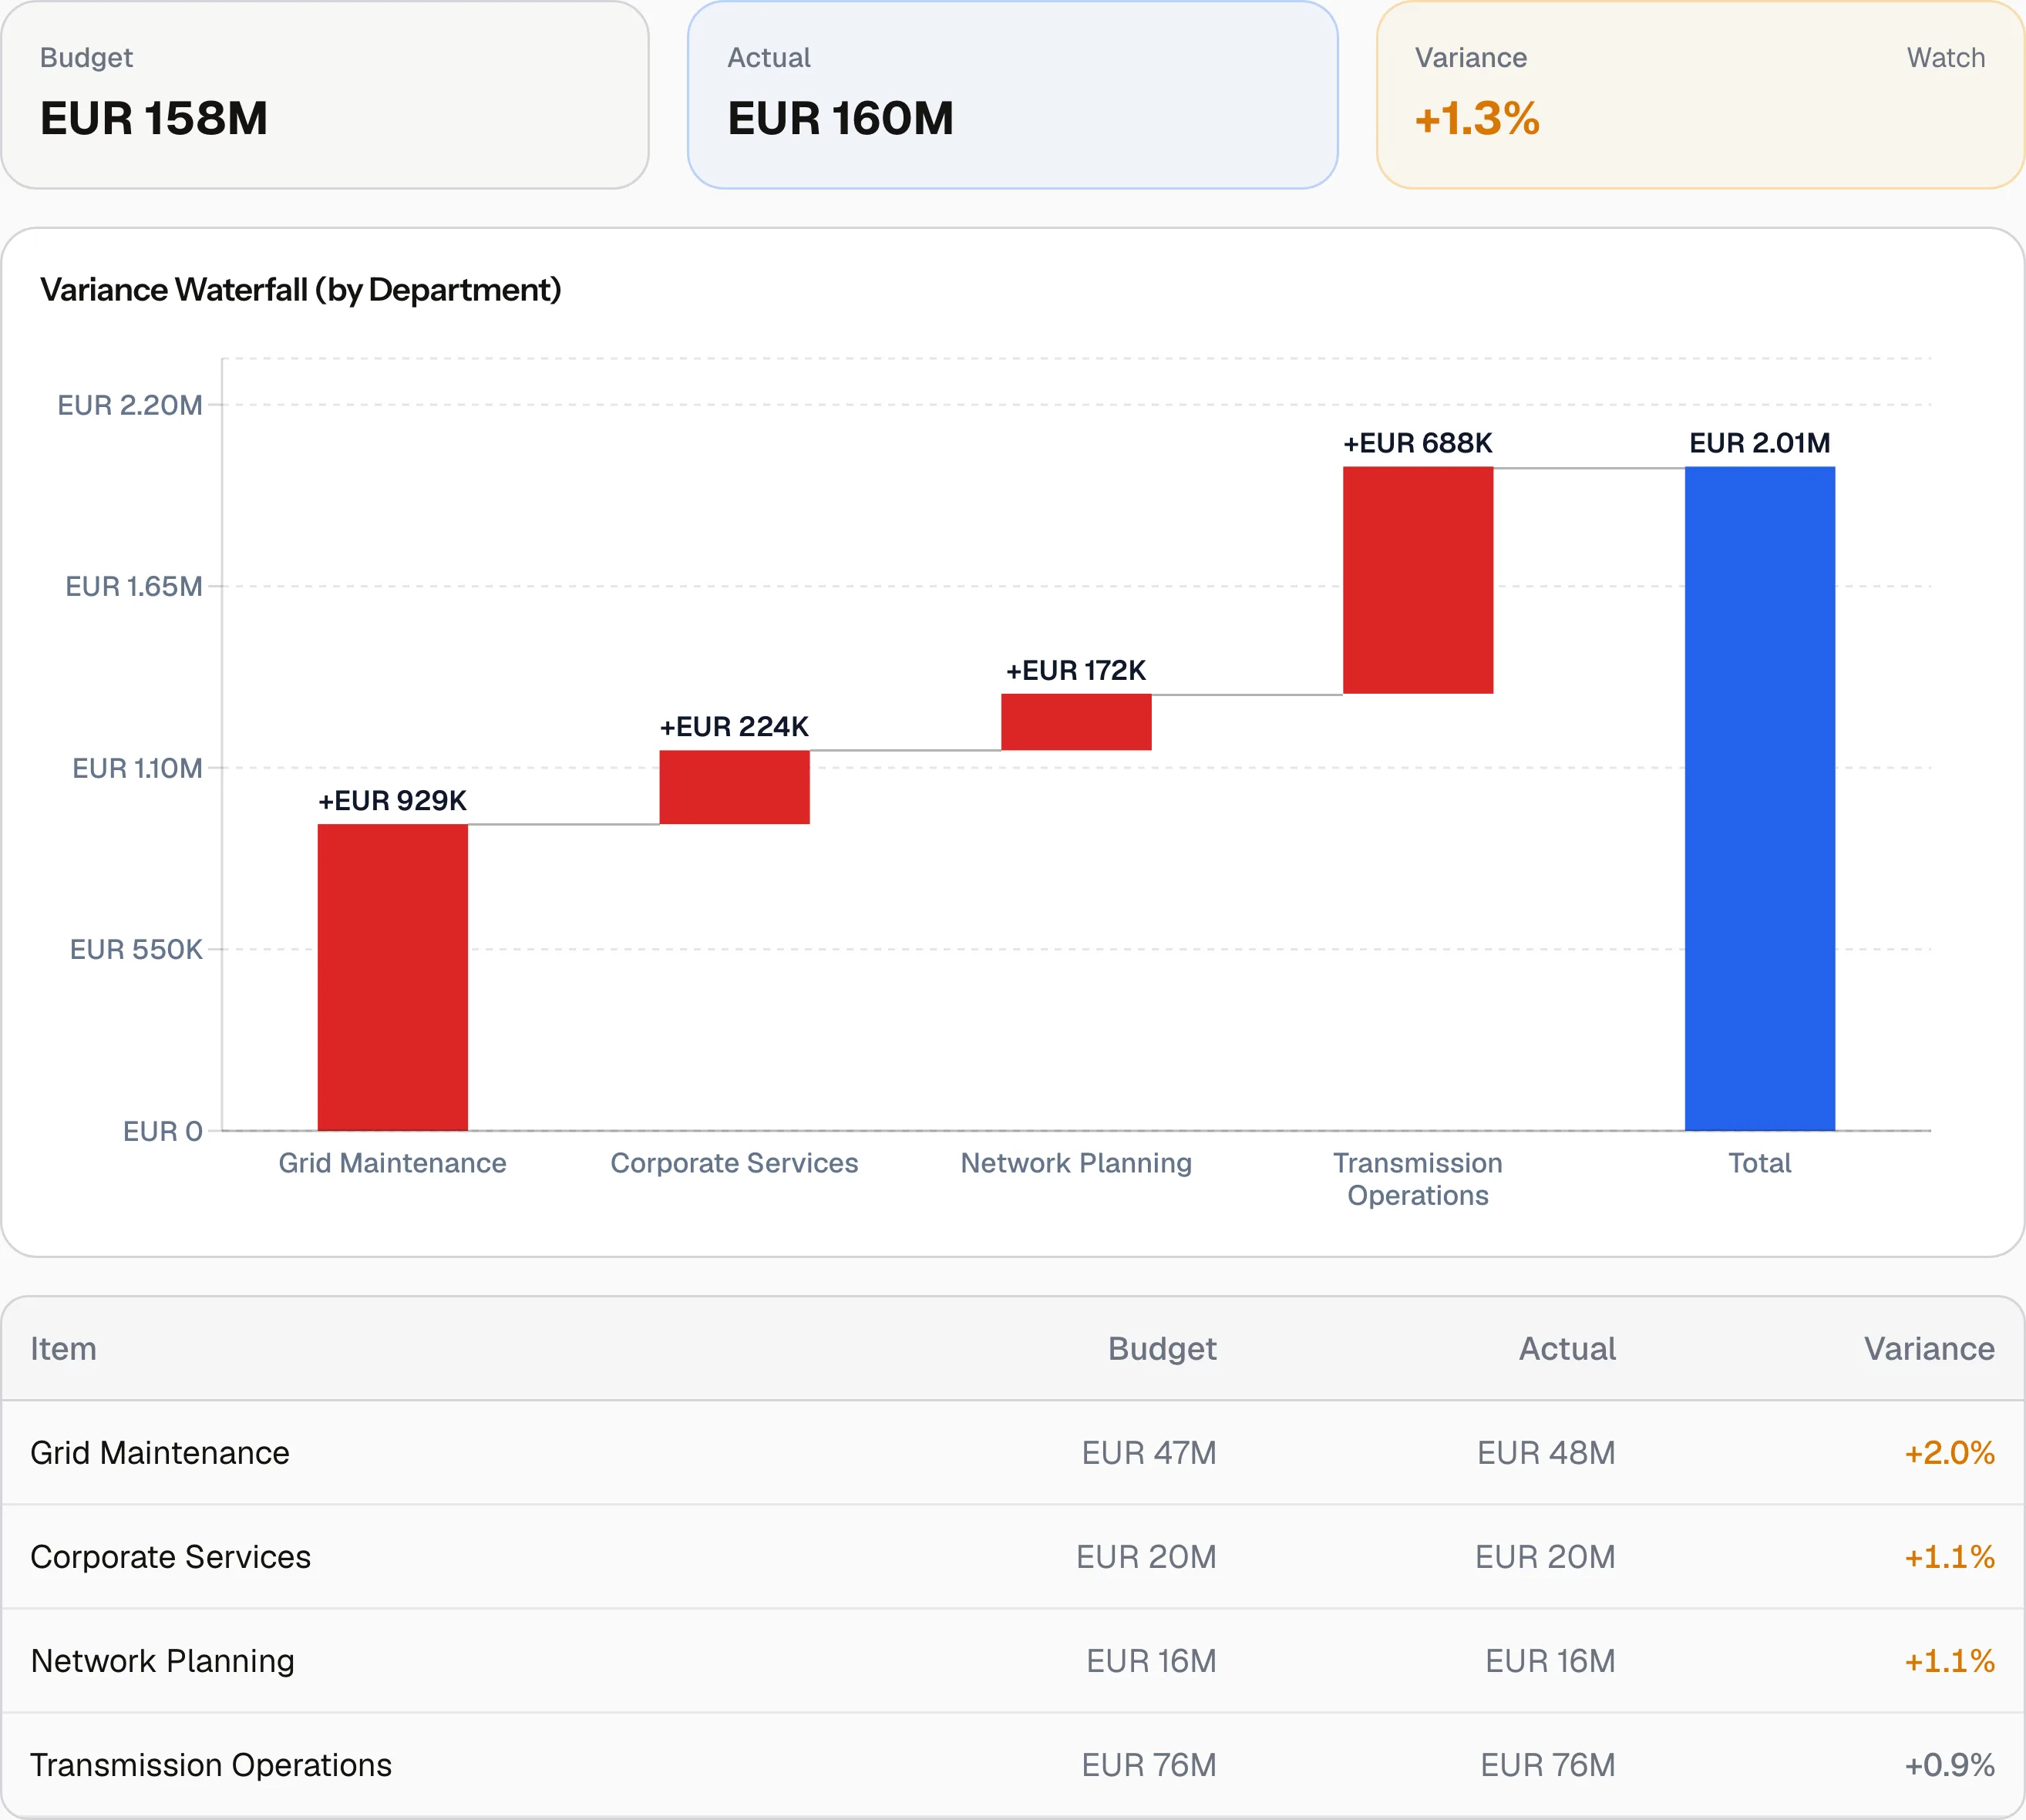Click Corporate Services EUR 20M actual cell
The height and width of the screenshot is (1820, 2026).
(x=1545, y=1557)
